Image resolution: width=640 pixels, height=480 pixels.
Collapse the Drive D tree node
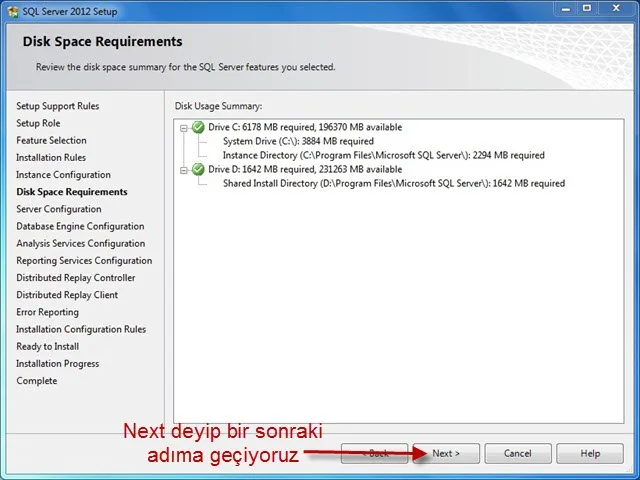pyautogui.click(x=184, y=170)
